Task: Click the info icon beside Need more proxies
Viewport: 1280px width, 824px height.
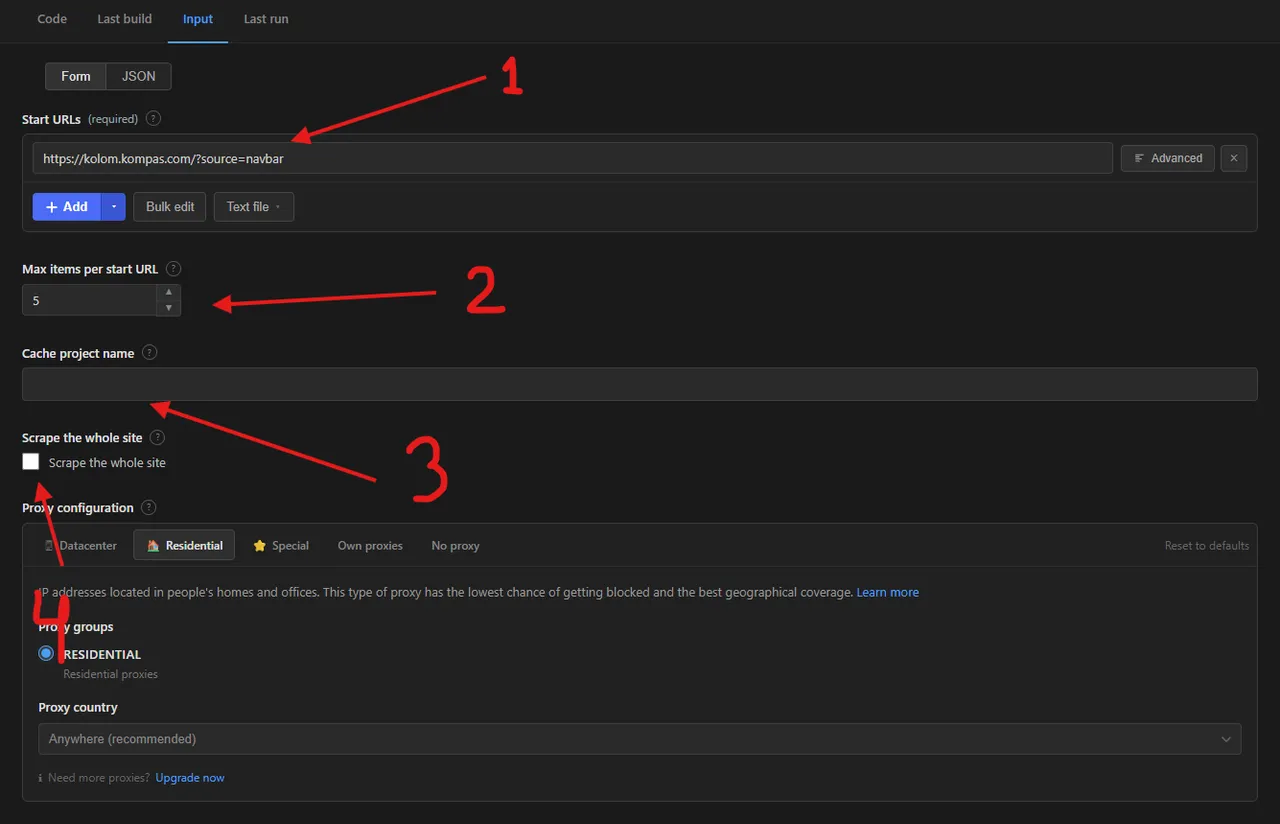Action: (x=41, y=778)
